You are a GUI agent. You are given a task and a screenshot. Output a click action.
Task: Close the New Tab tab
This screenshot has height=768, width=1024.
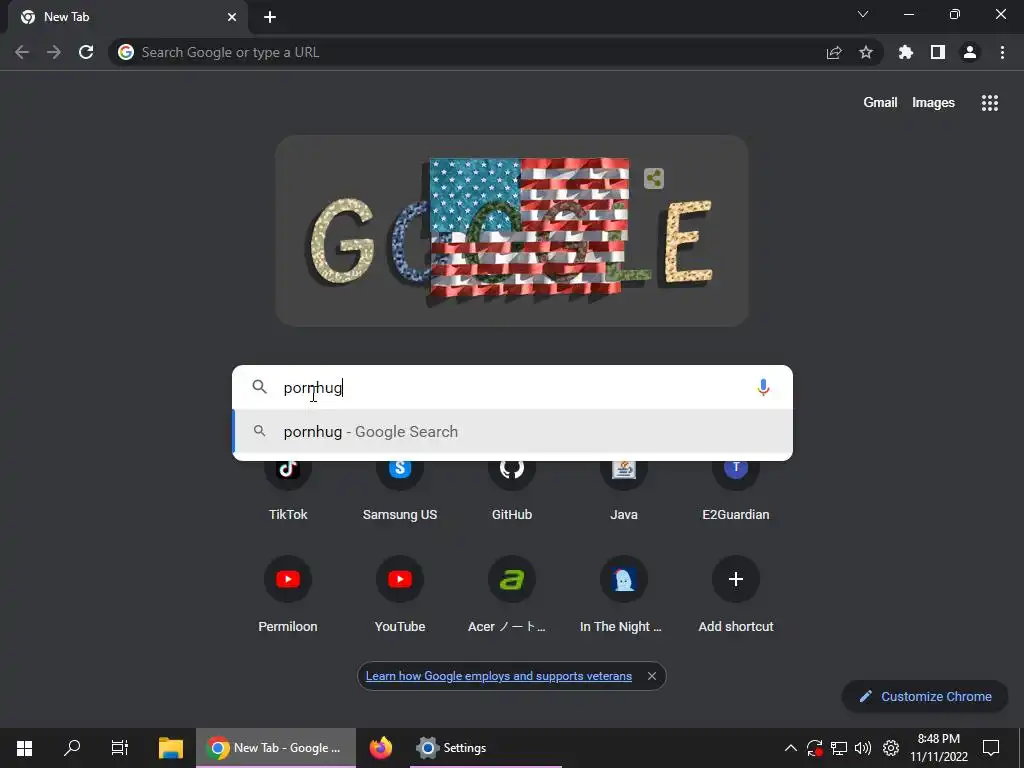(x=232, y=17)
